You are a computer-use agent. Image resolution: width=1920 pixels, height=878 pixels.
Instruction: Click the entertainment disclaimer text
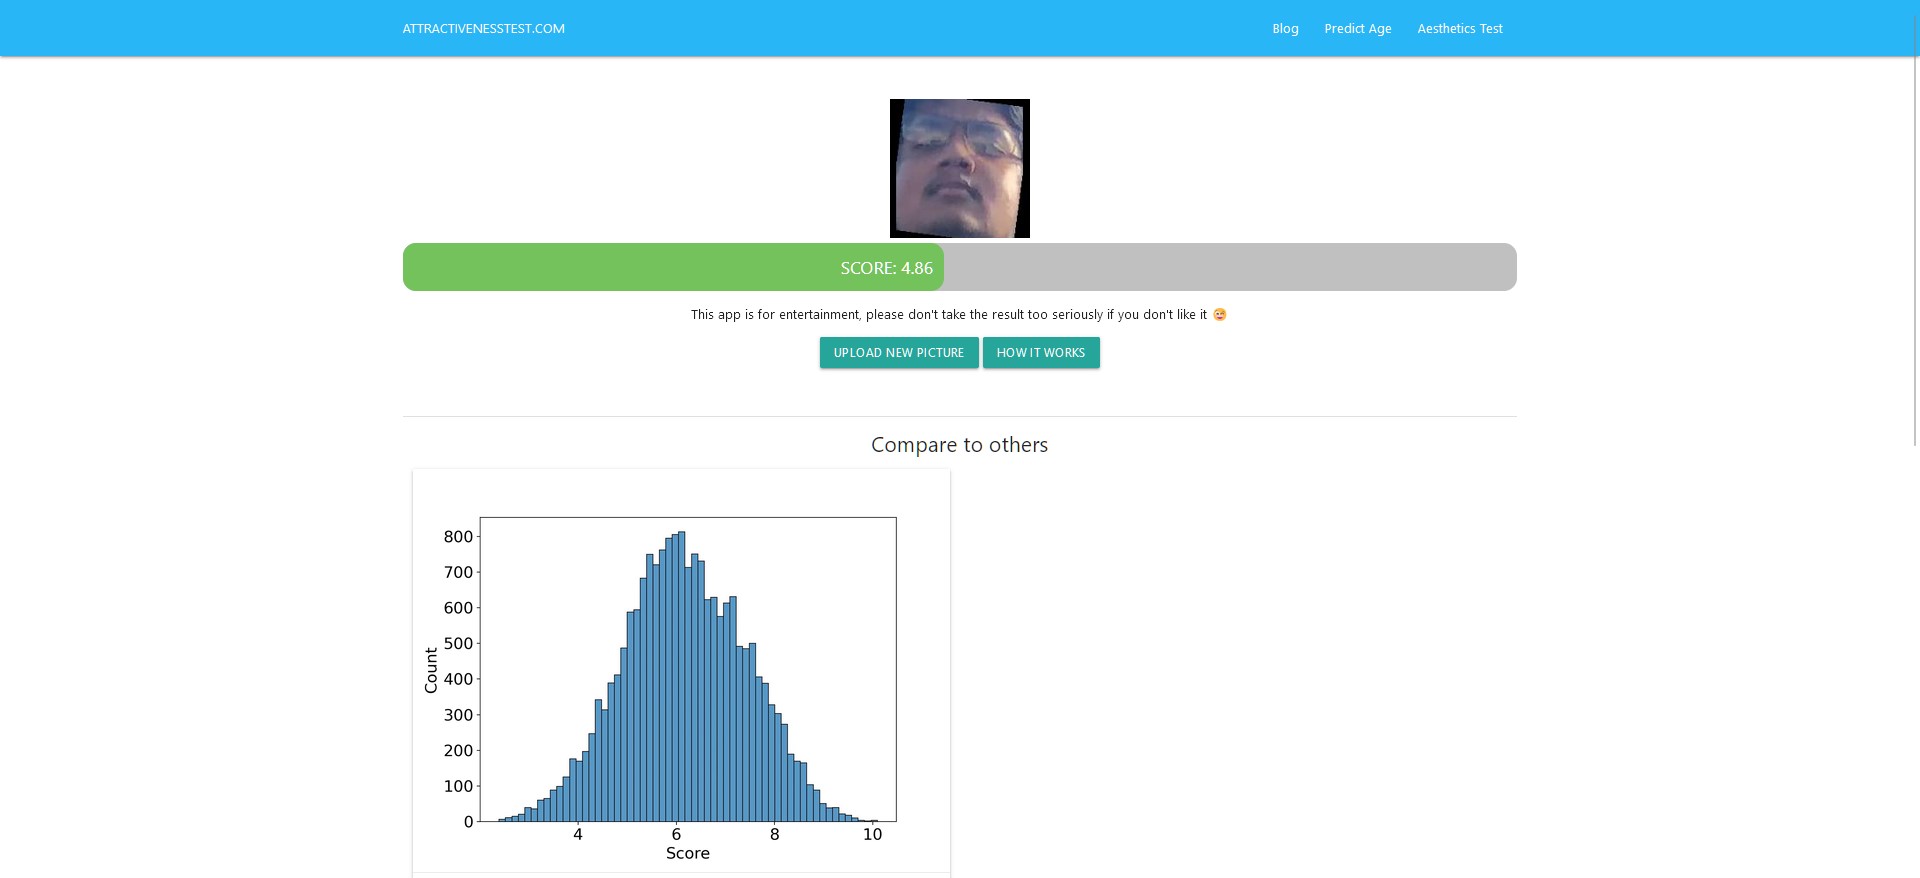tap(948, 314)
